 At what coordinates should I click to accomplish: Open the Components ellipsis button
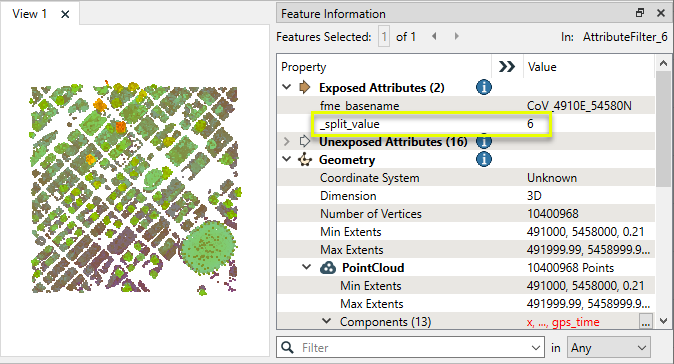tap(645, 321)
